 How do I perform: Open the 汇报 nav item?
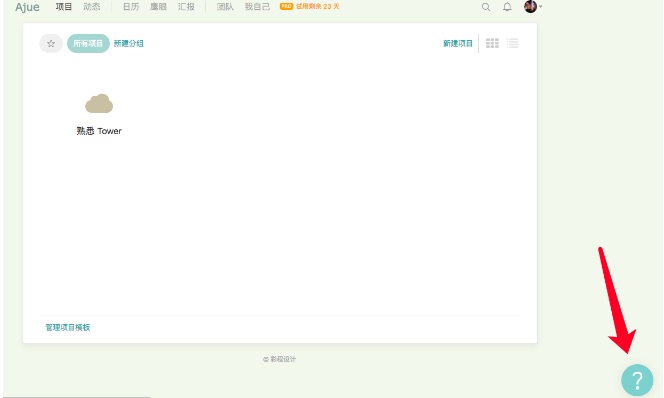coord(186,7)
